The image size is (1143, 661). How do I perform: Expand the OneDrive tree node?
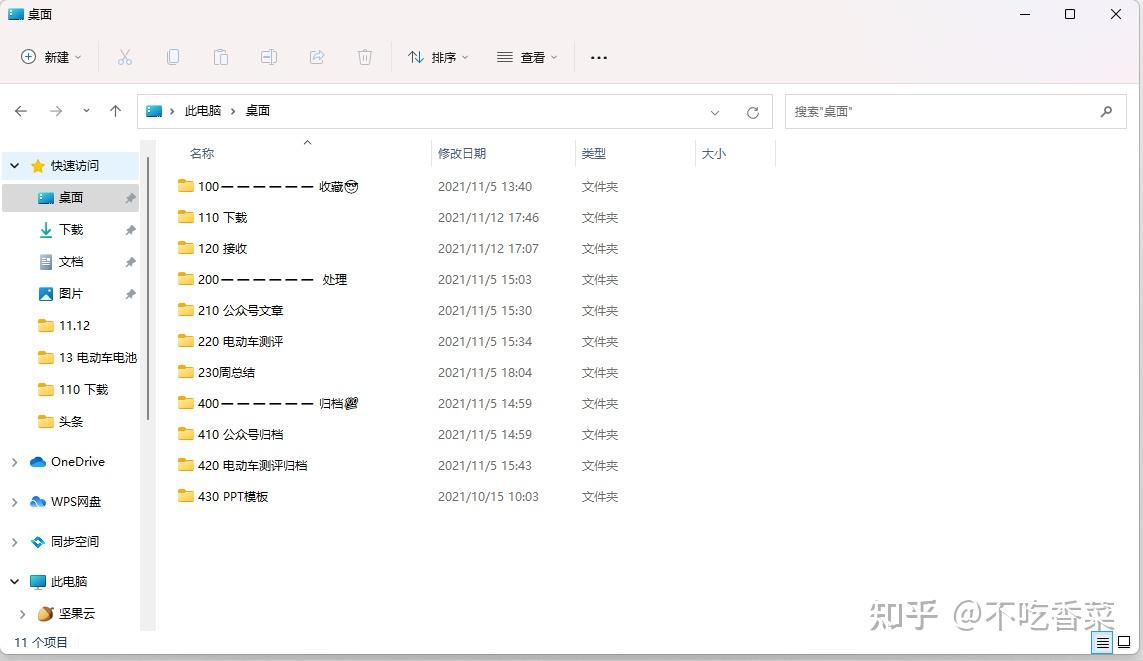[x=15, y=462]
